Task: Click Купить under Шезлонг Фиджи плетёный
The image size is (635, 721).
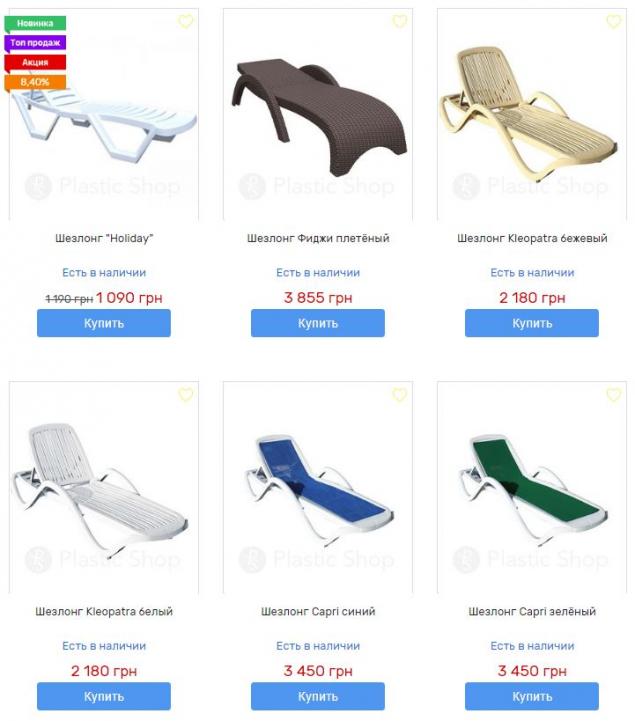Action: pos(318,323)
